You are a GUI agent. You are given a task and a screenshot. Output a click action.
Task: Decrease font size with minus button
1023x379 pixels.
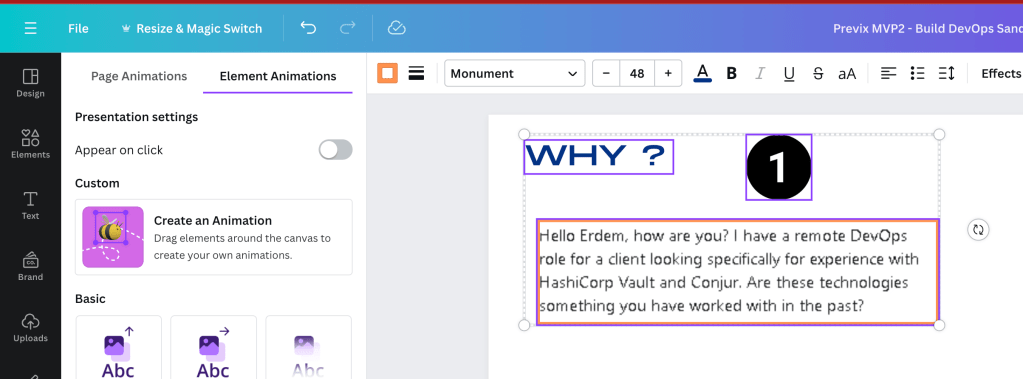pos(606,73)
